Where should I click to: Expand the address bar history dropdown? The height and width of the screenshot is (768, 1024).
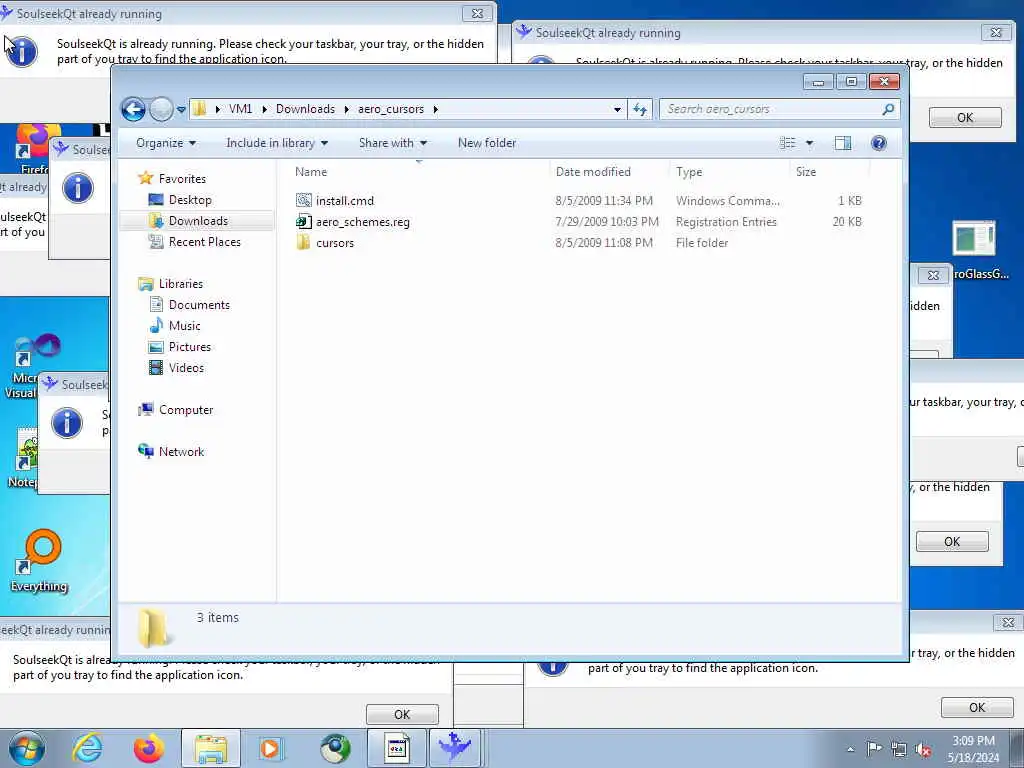click(617, 109)
